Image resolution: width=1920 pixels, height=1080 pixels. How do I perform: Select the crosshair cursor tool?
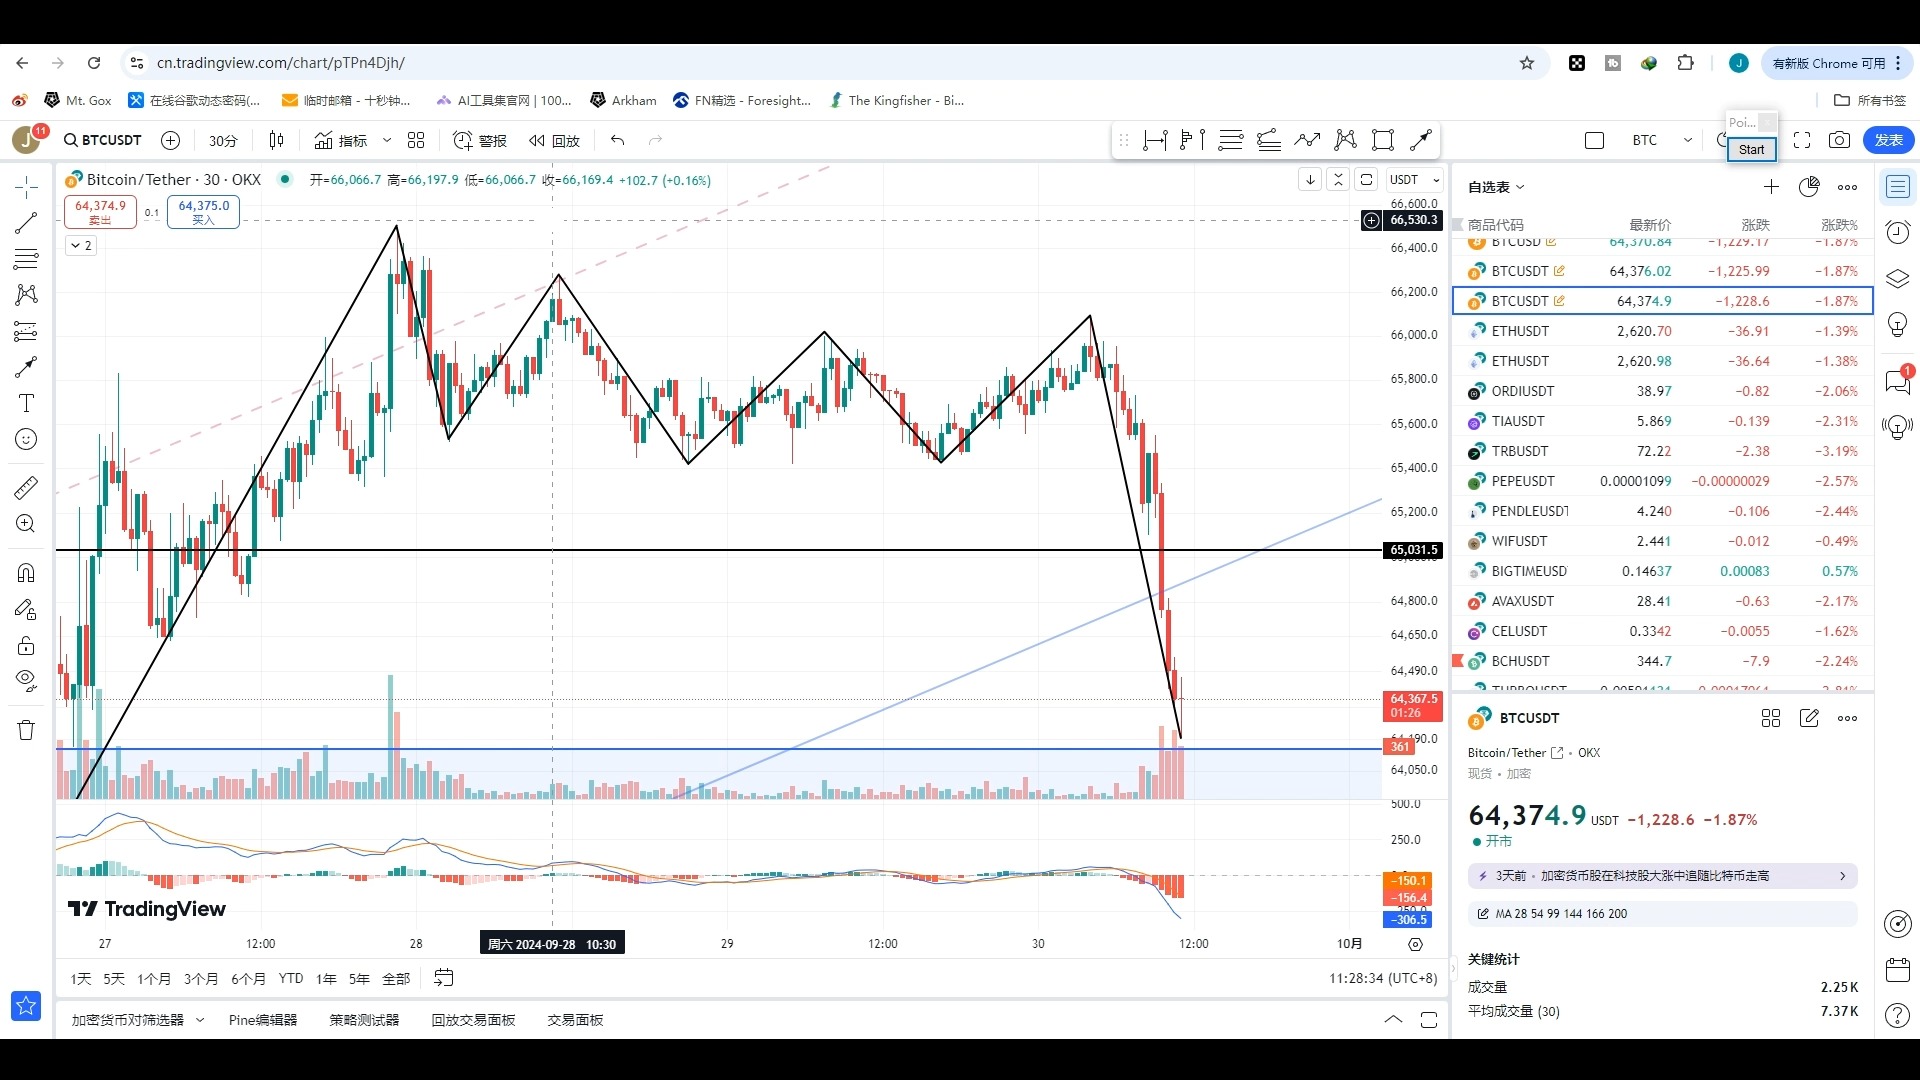click(26, 187)
